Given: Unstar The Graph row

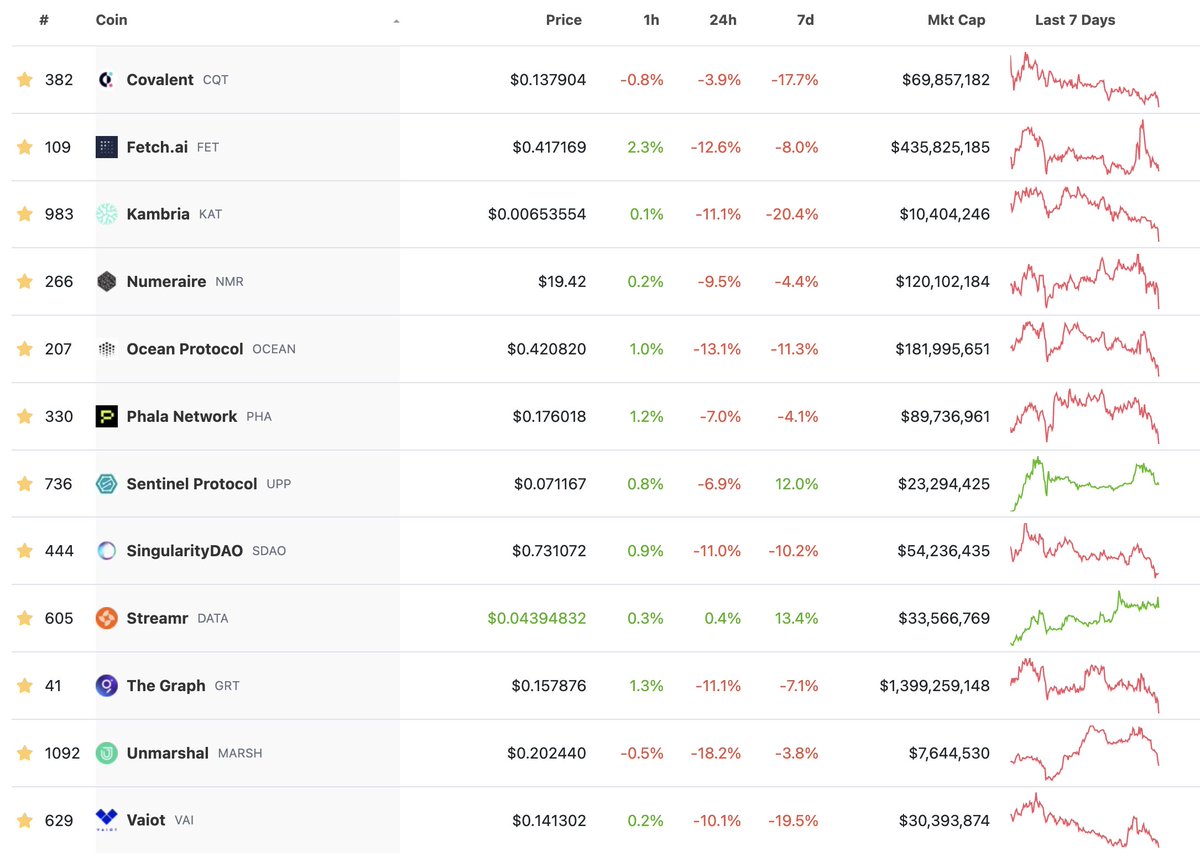Looking at the screenshot, I should 25,685.
